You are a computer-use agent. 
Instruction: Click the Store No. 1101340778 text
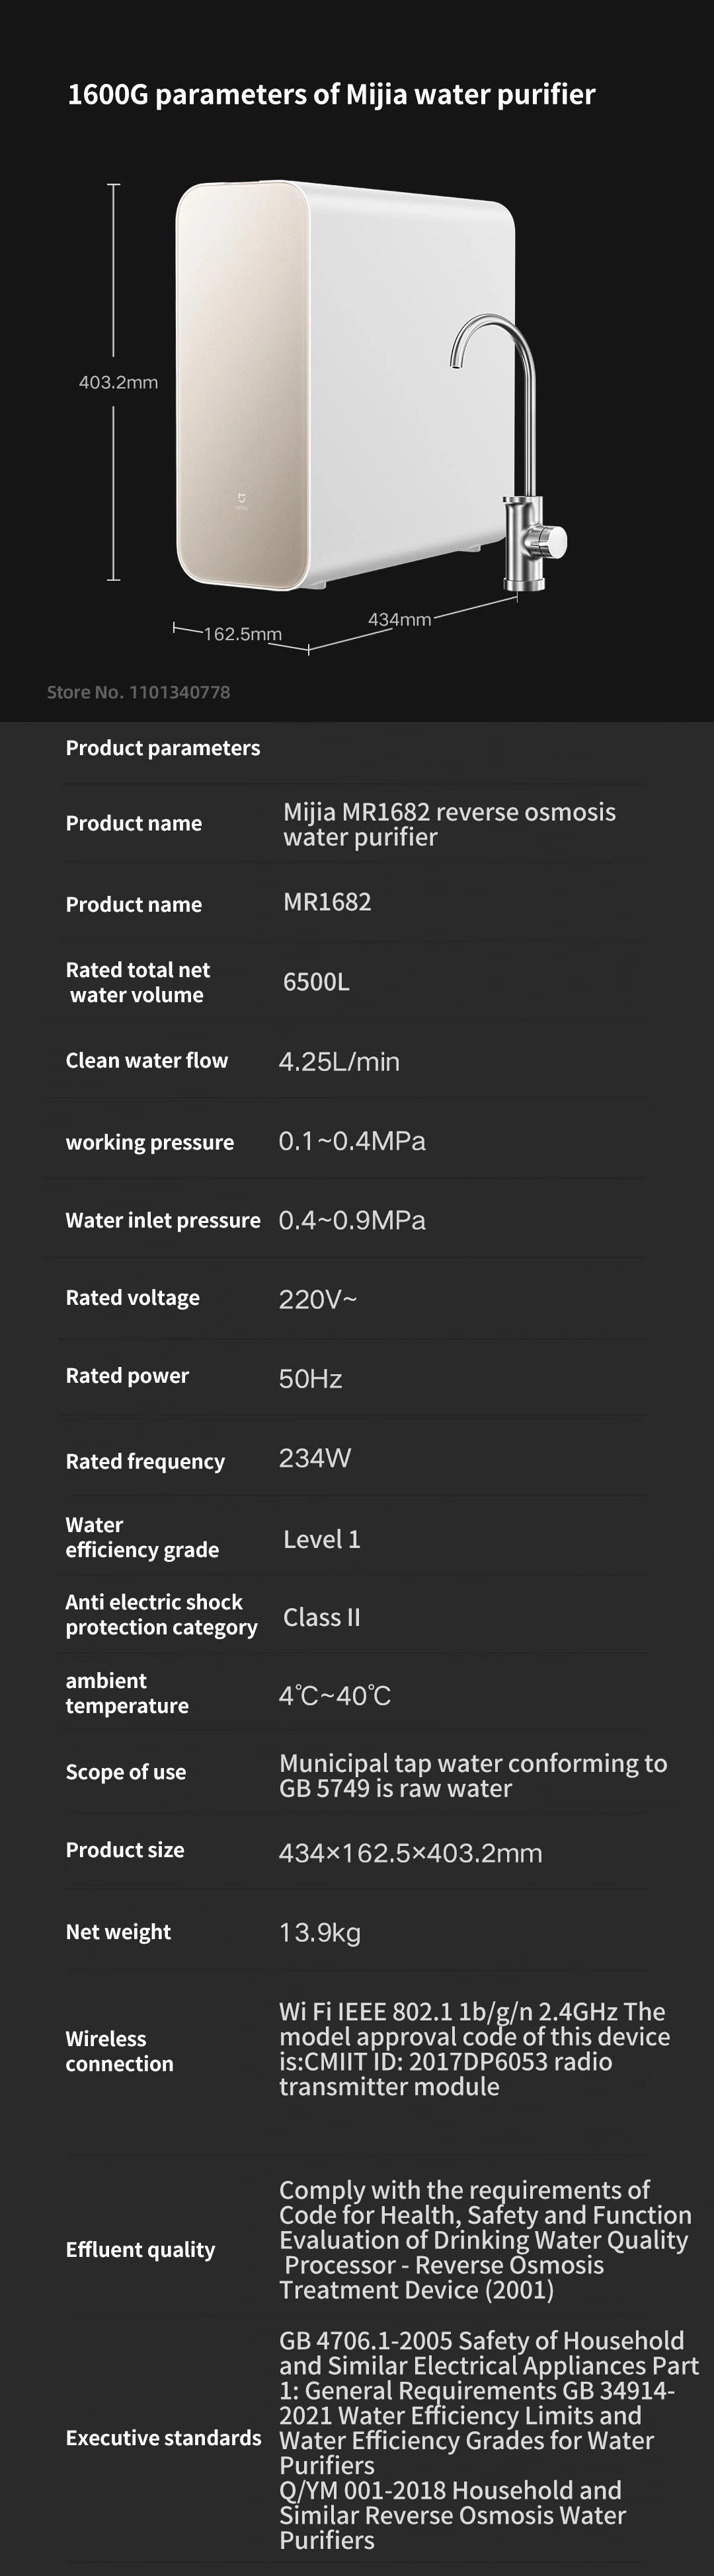tap(138, 692)
